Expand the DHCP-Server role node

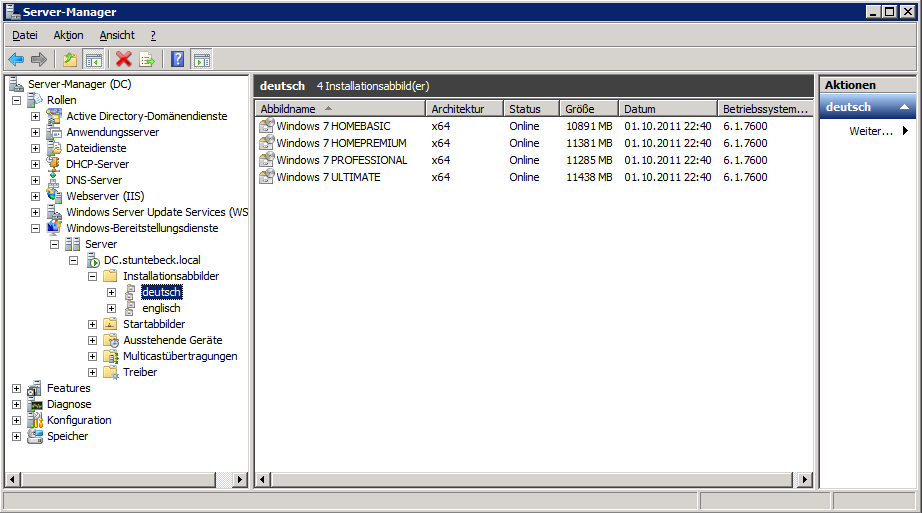pos(36,164)
